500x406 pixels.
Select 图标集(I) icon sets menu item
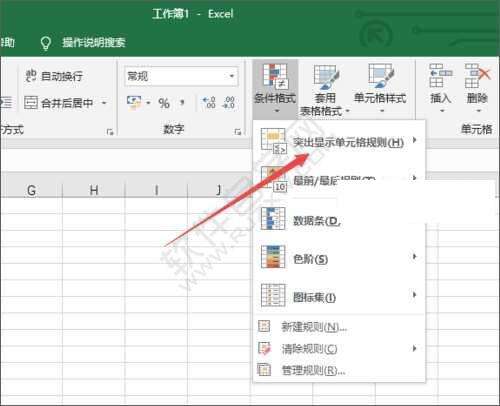pyautogui.click(x=339, y=295)
